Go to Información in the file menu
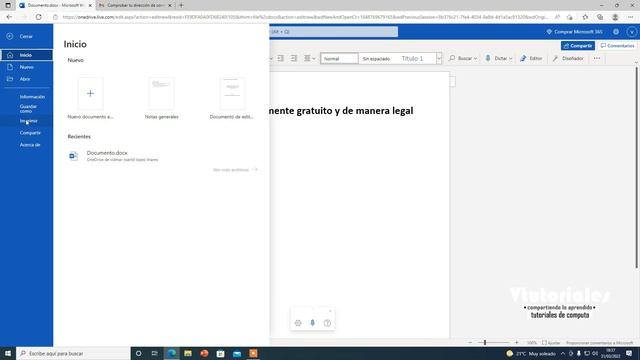This screenshot has height=360, width=640. click(32, 97)
